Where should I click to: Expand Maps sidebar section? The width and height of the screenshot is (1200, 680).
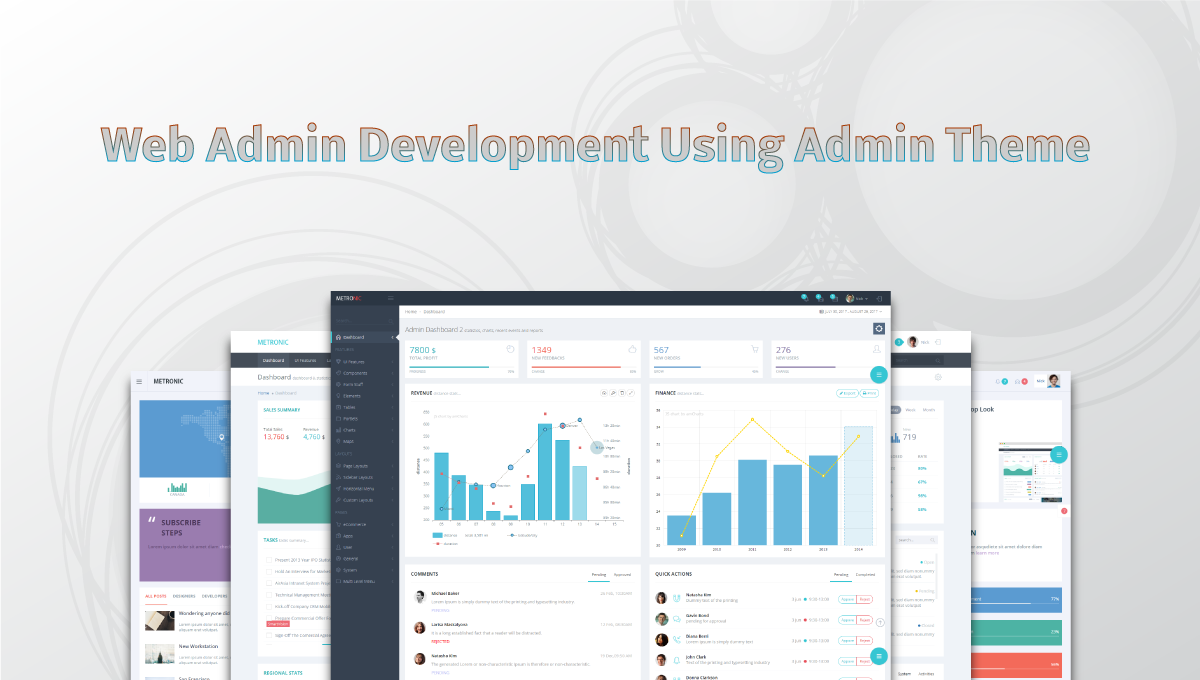365,441
